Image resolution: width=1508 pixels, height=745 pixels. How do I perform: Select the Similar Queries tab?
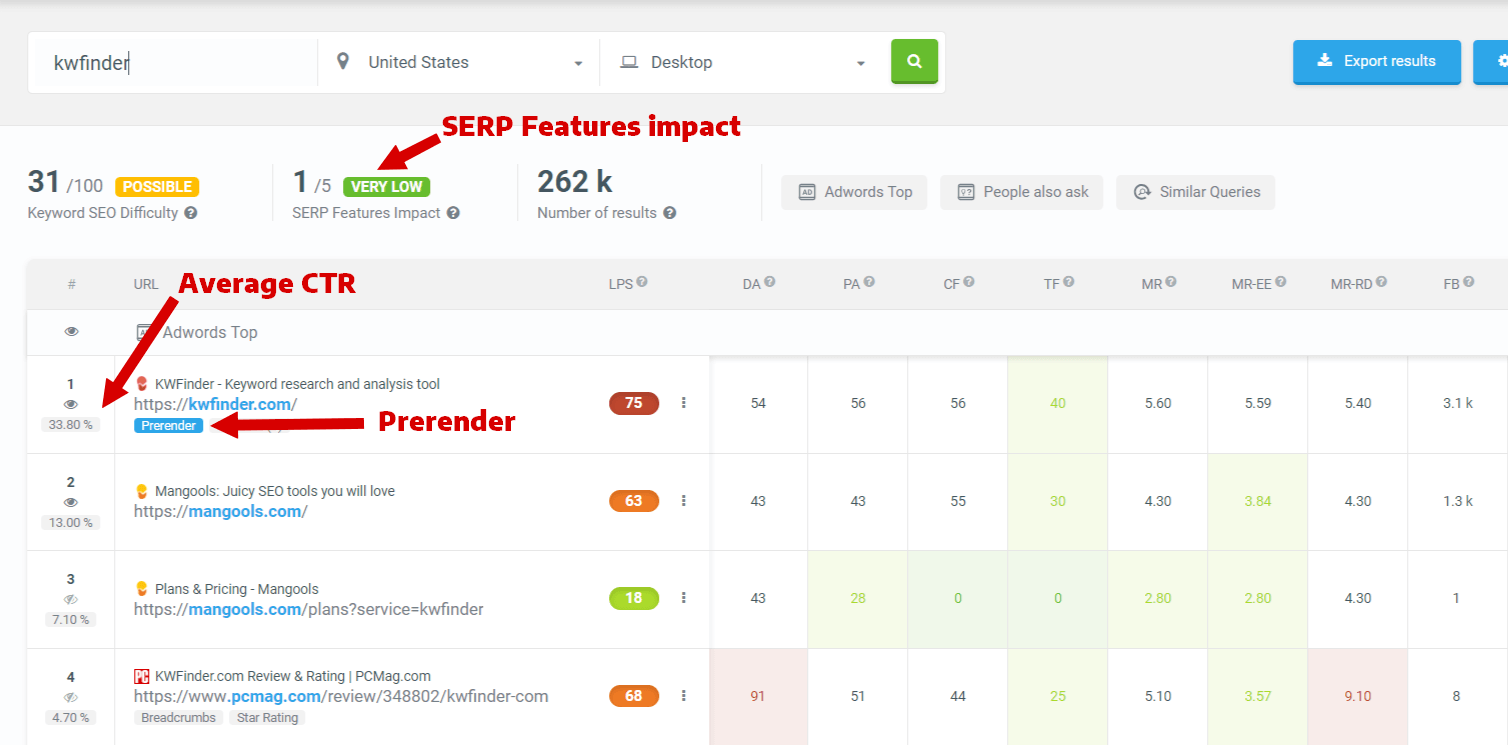tap(1196, 192)
